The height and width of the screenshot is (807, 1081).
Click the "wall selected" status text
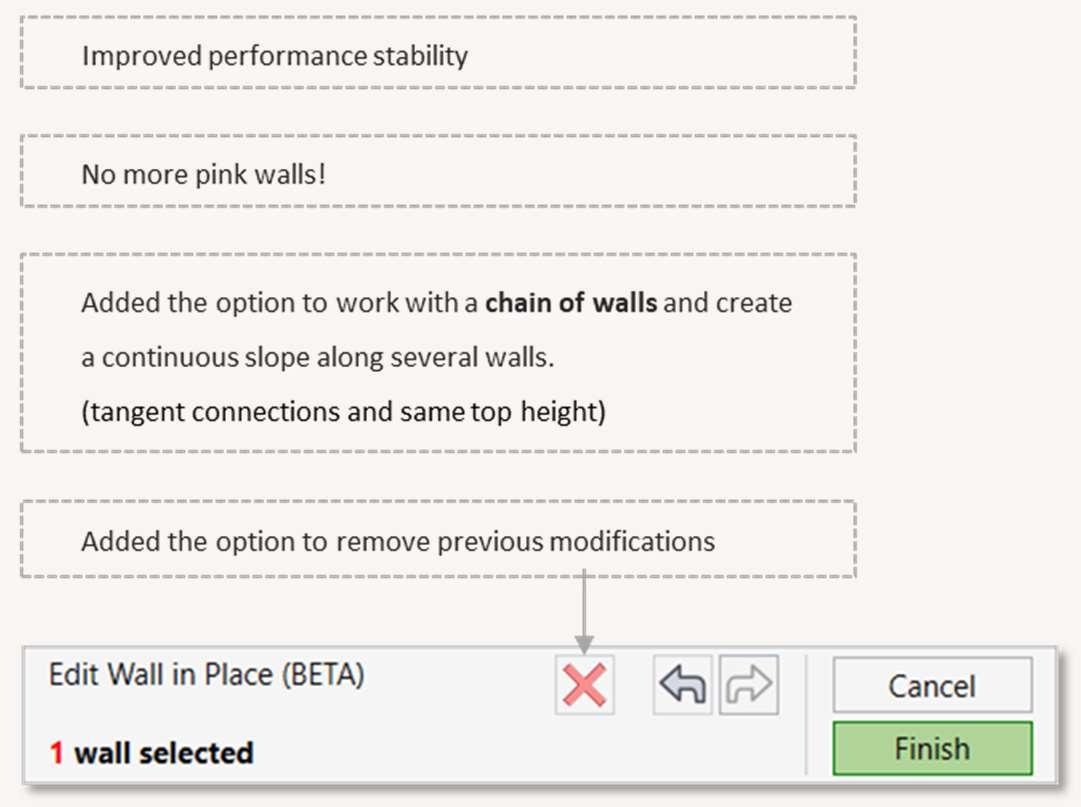pyautogui.click(x=164, y=752)
